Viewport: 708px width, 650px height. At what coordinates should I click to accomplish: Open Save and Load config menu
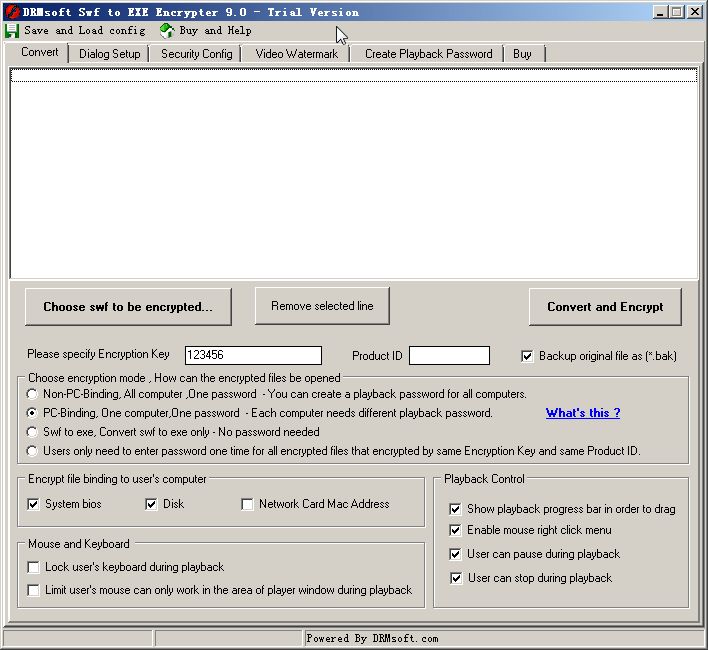pyautogui.click(x=84, y=30)
